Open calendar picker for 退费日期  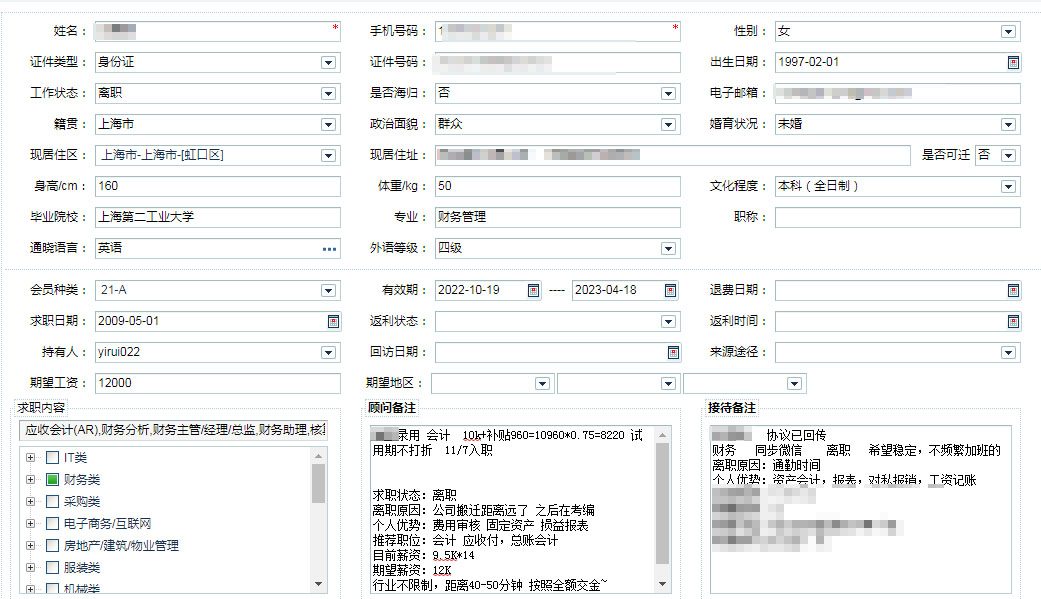tap(1013, 290)
